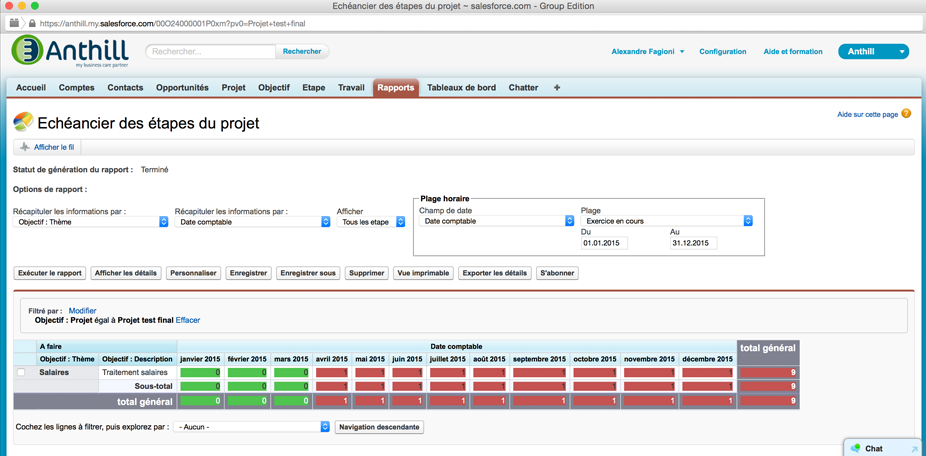Viewport: 926px width, 456px height.
Task: Click the Rechercher search button
Action: coord(302,51)
